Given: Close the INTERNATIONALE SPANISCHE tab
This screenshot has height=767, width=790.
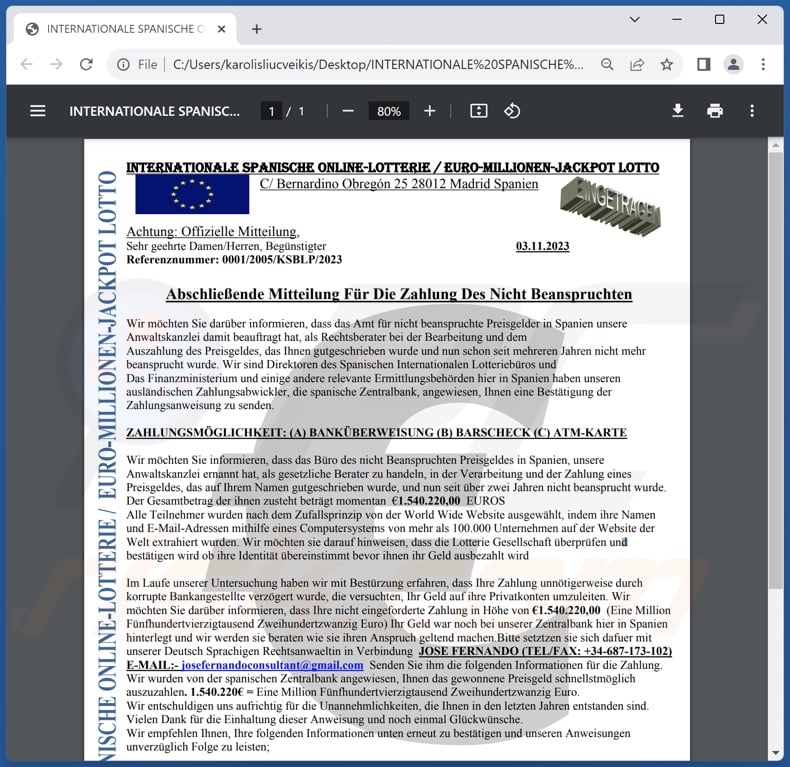Looking at the screenshot, I should coord(221,29).
